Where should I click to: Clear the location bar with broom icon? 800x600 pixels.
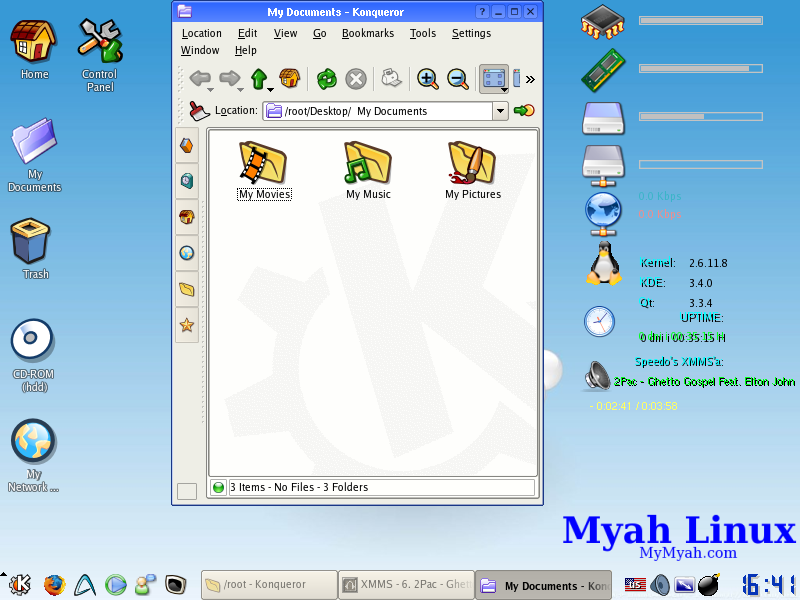pyautogui.click(x=198, y=111)
